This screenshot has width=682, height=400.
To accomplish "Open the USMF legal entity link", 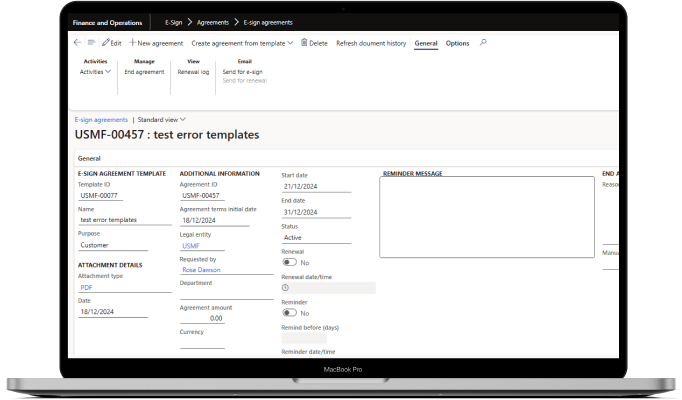I will tap(191, 246).
